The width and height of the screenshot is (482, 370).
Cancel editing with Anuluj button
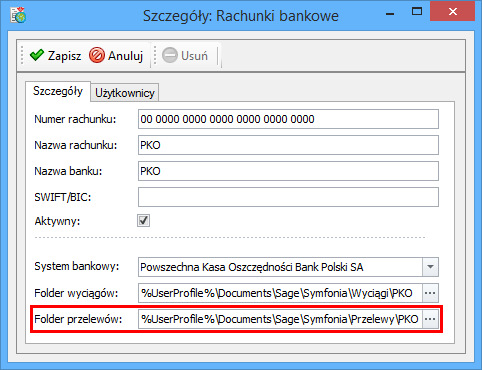coord(116,55)
